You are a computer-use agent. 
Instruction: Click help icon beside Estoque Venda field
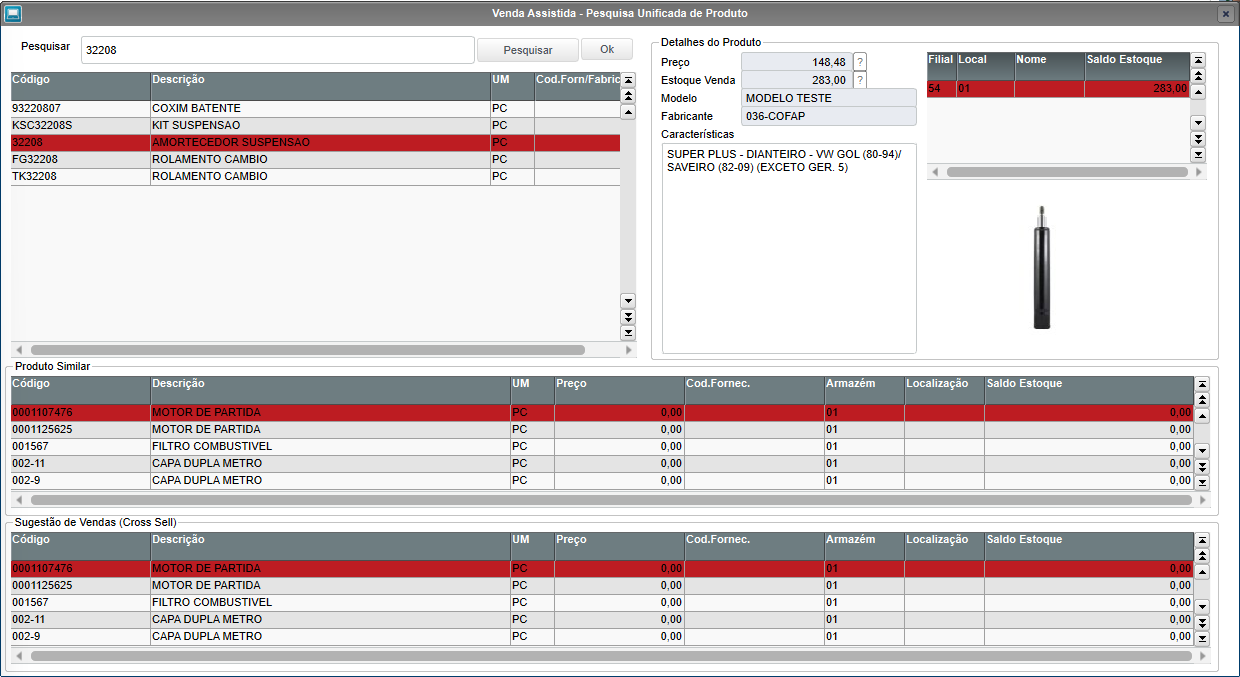(860, 80)
